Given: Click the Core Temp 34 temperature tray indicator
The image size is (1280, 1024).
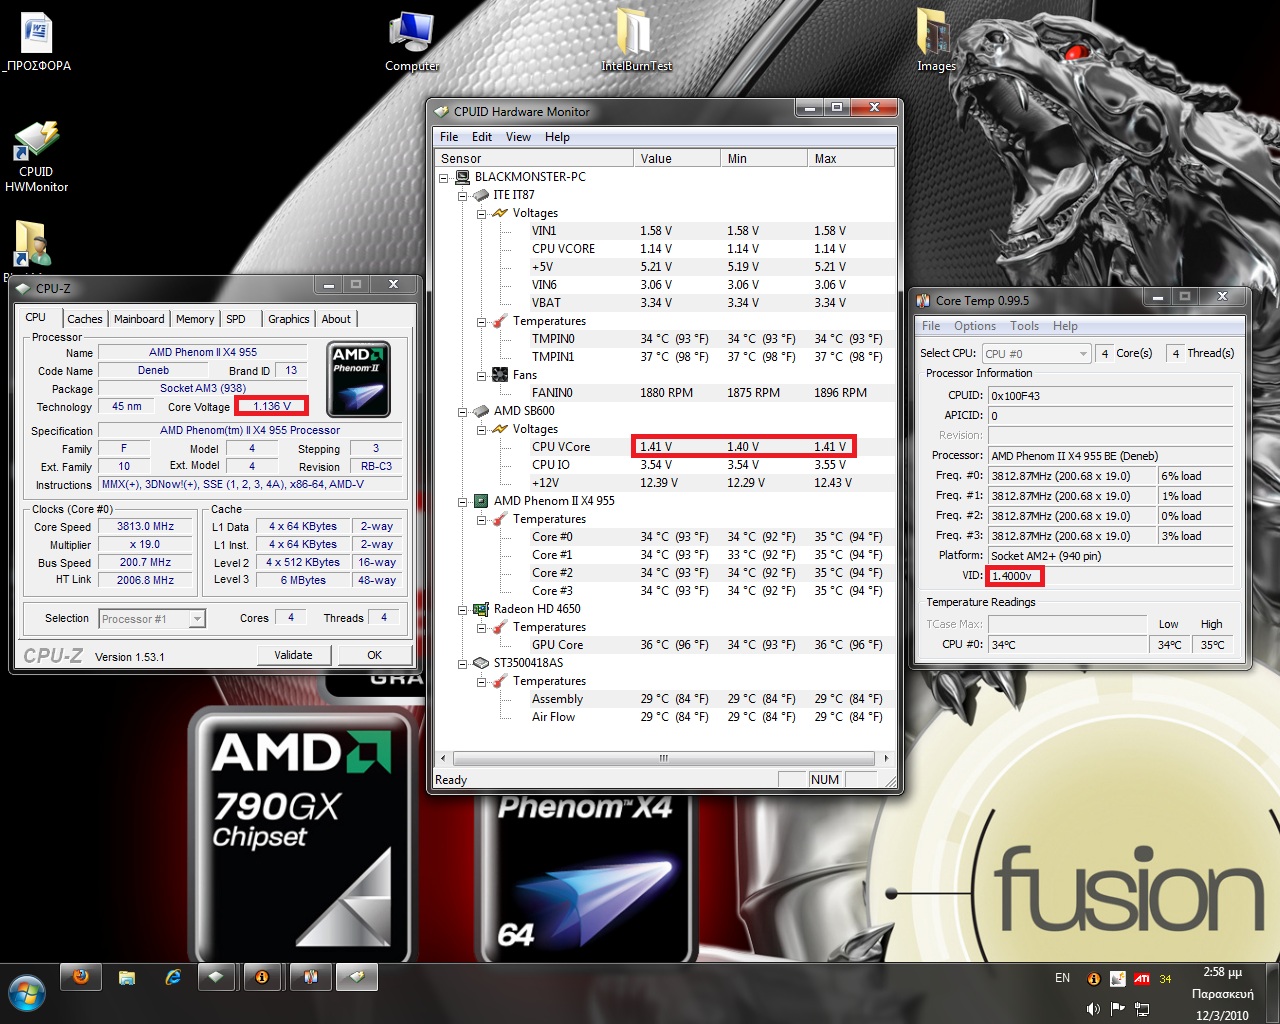Looking at the screenshot, I should point(1165,979).
